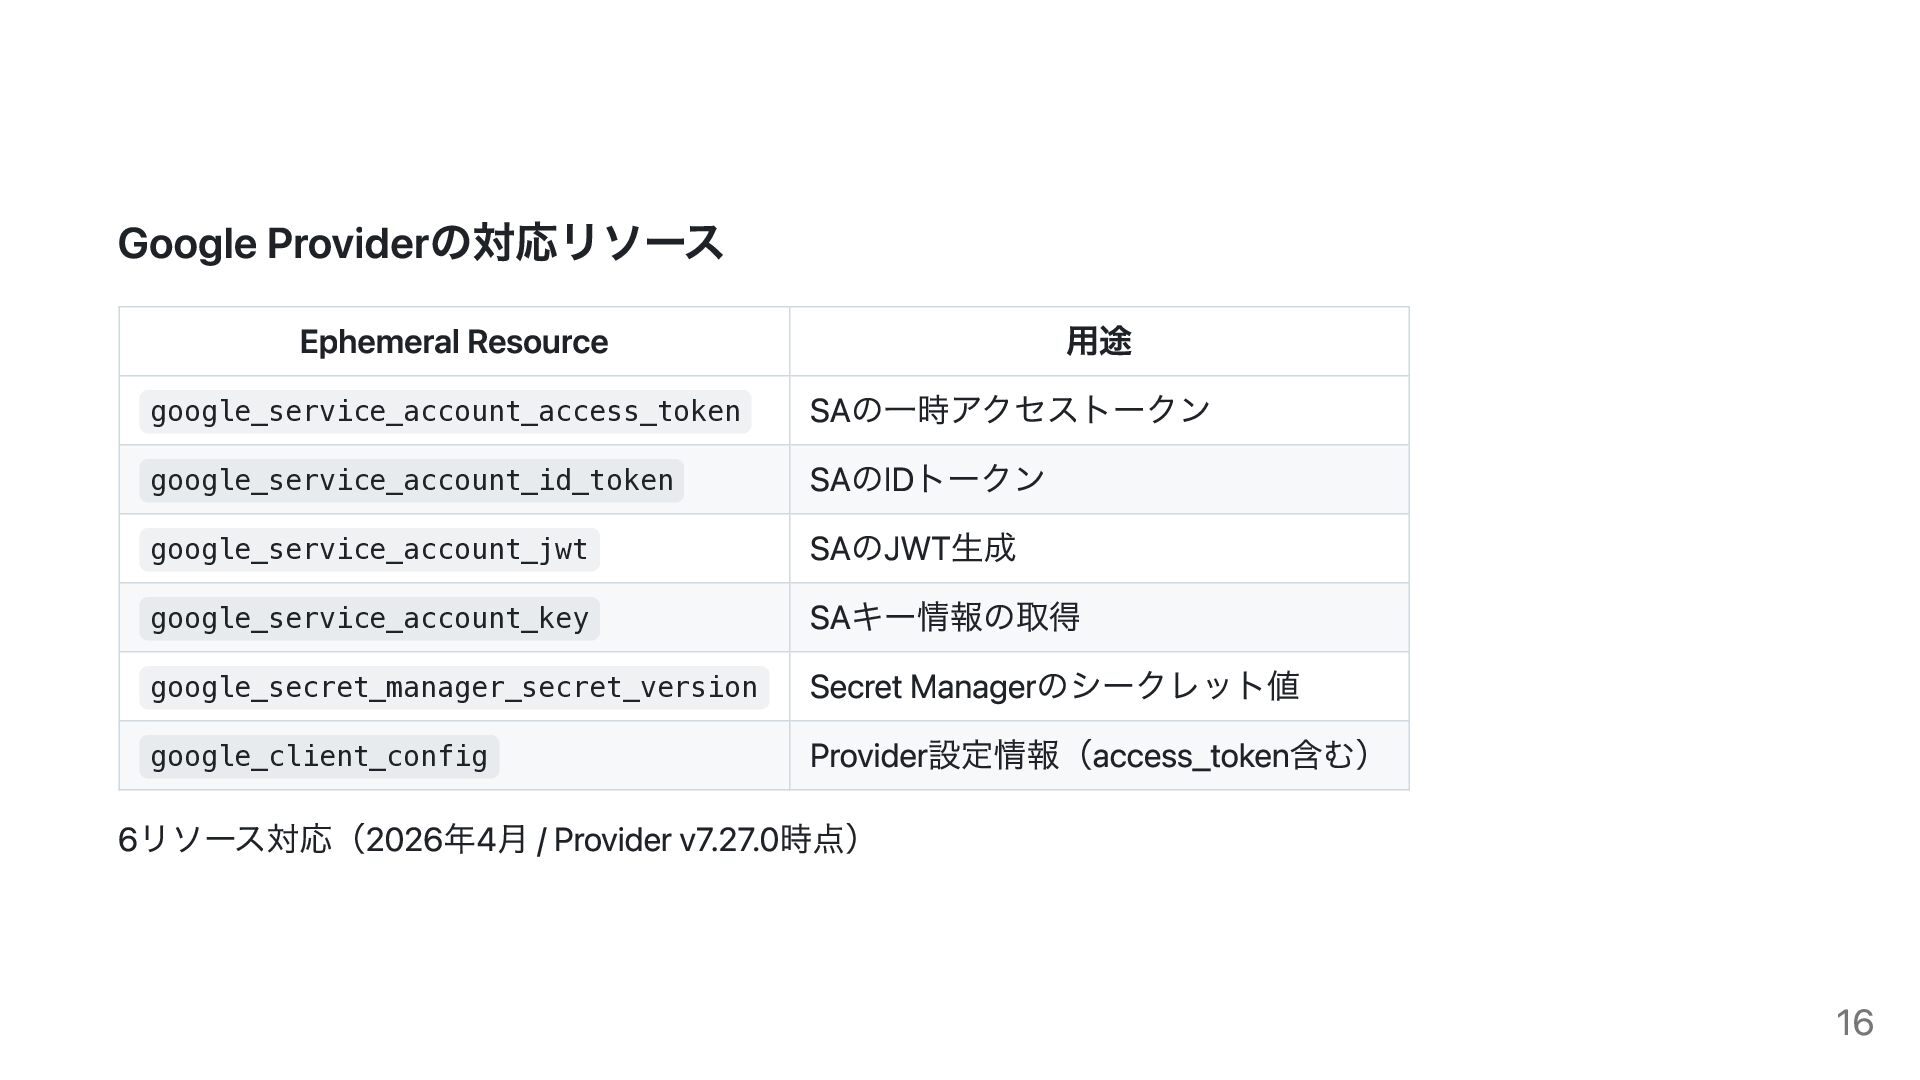
Task: Click 'Google Provider' in the slide title
Action: [x=272, y=243]
